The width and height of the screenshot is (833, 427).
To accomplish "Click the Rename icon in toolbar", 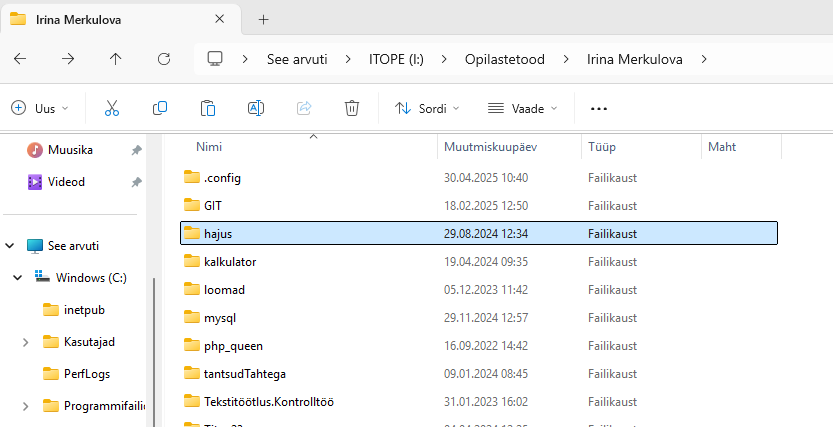I will [256, 108].
